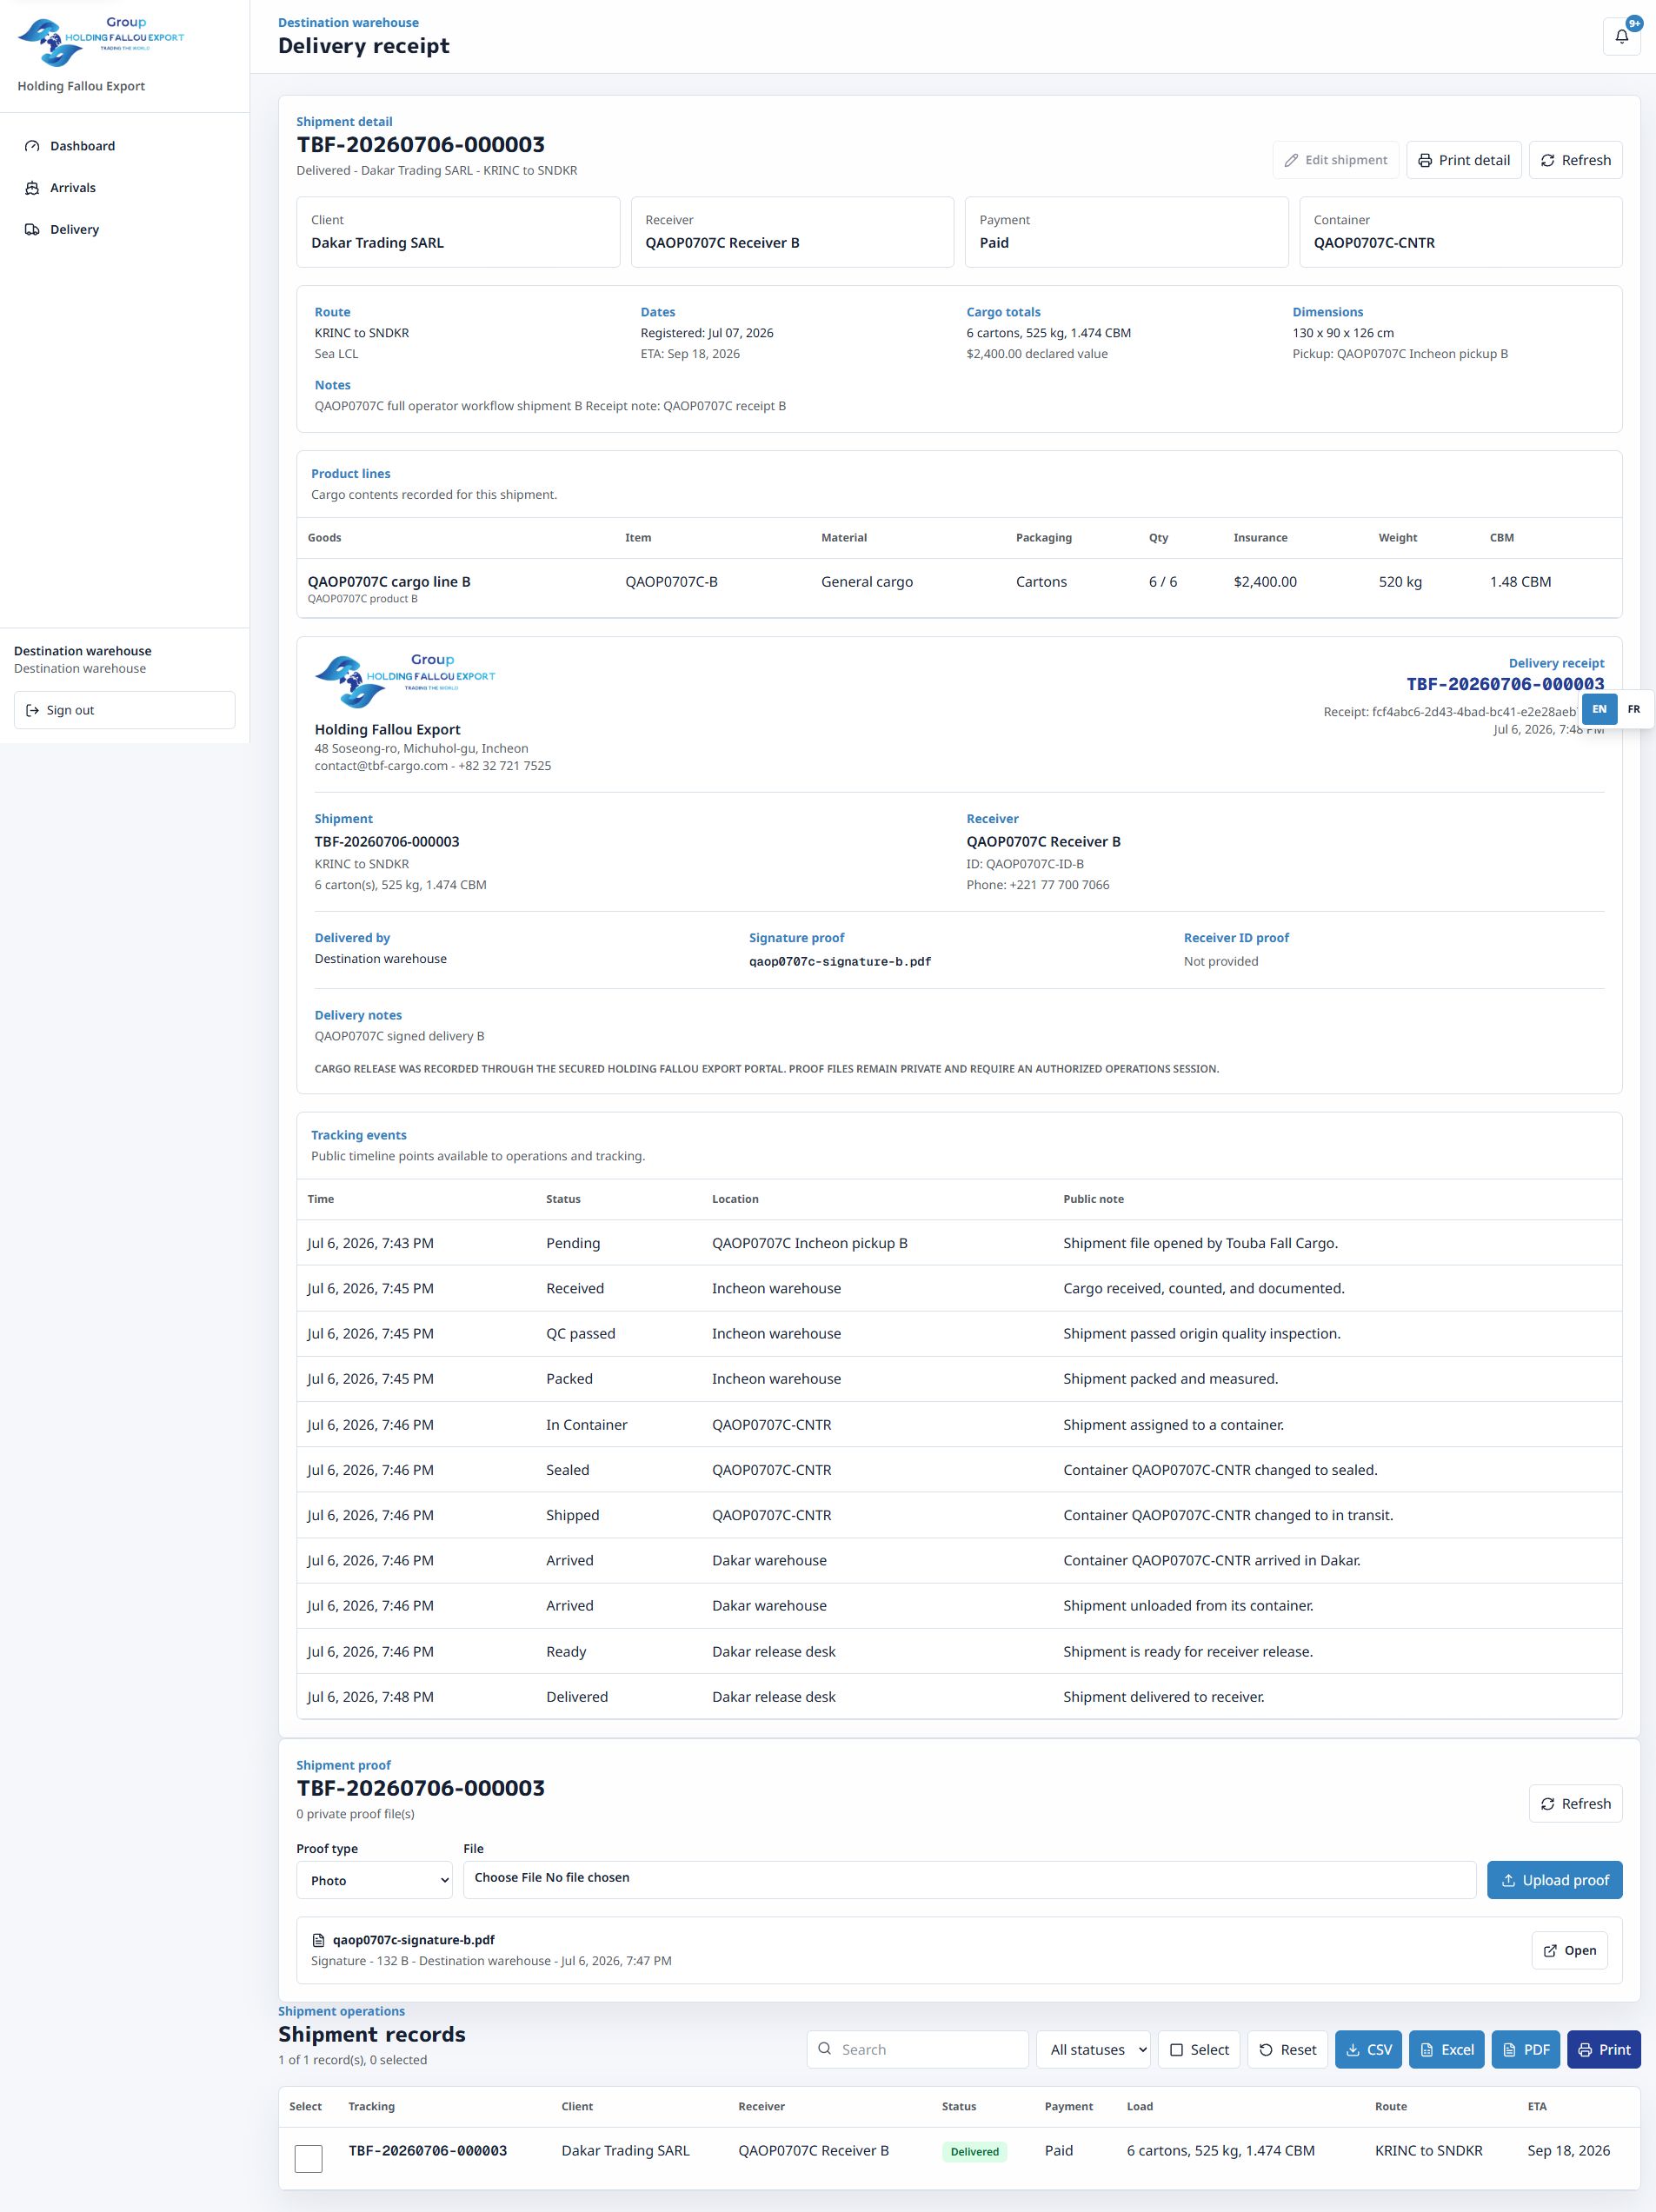Click the shipment records Search field
Screen dimensions: 1656x2212
pyautogui.click(x=917, y=2049)
